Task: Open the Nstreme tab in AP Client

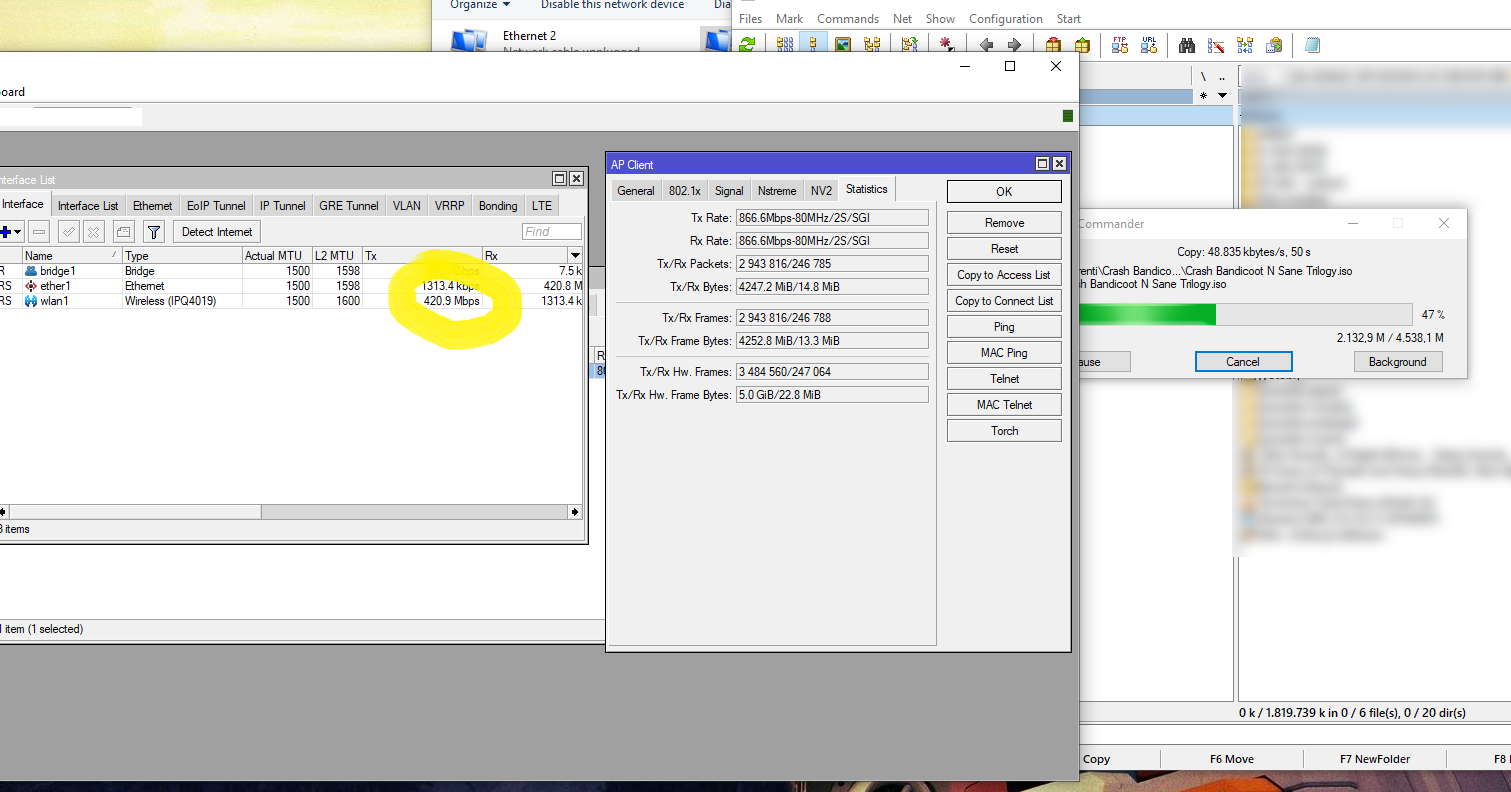Action: coord(777,190)
